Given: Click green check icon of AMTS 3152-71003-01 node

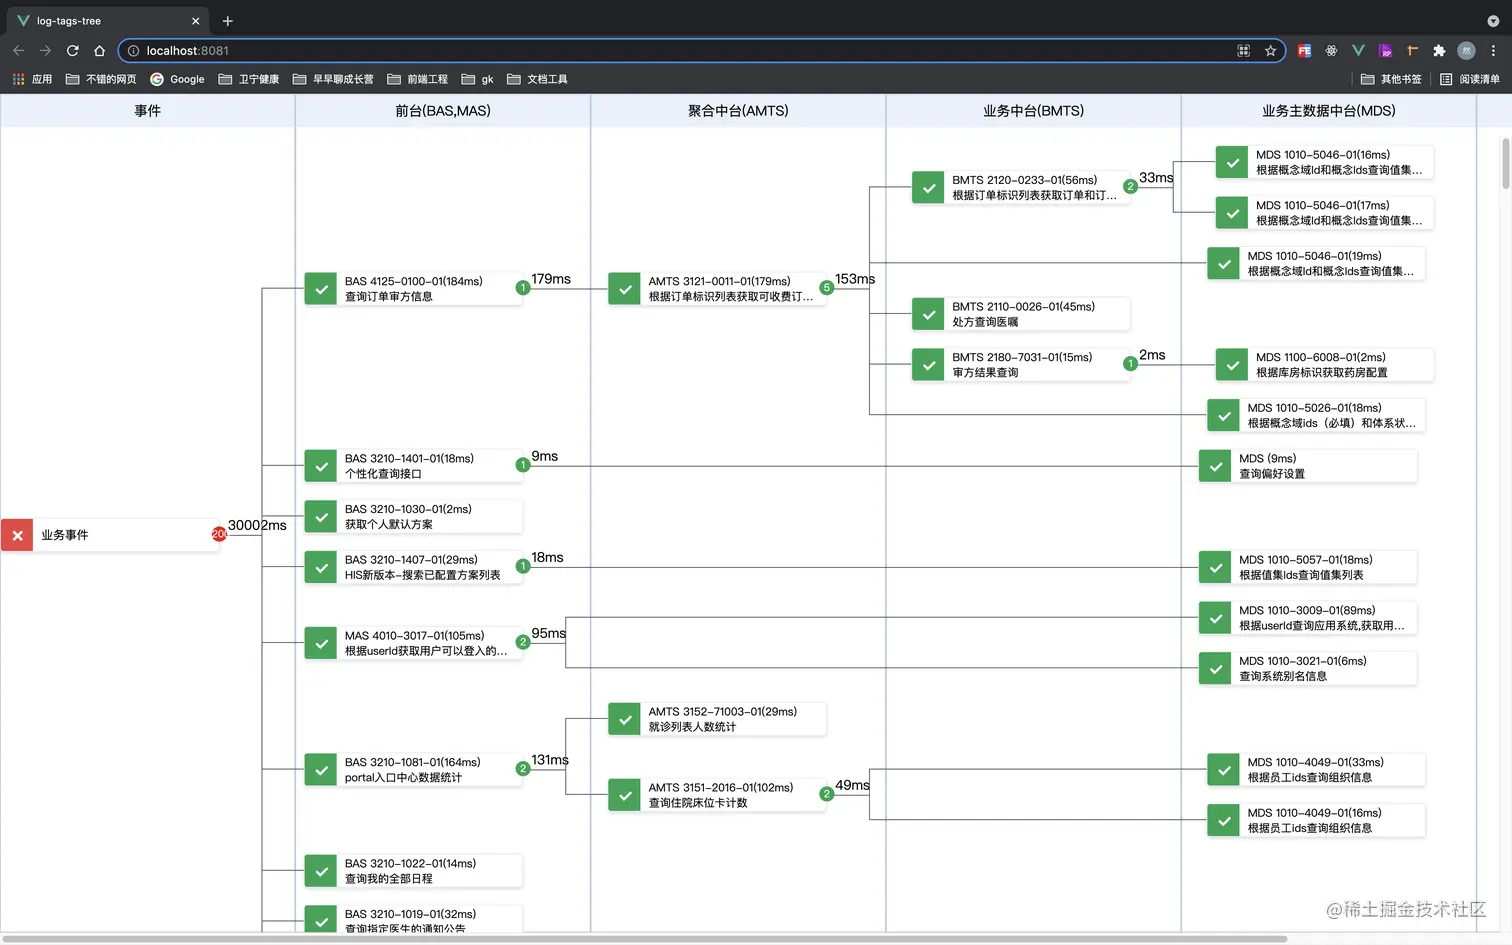Looking at the screenshot, I should (x=625, y=719).
